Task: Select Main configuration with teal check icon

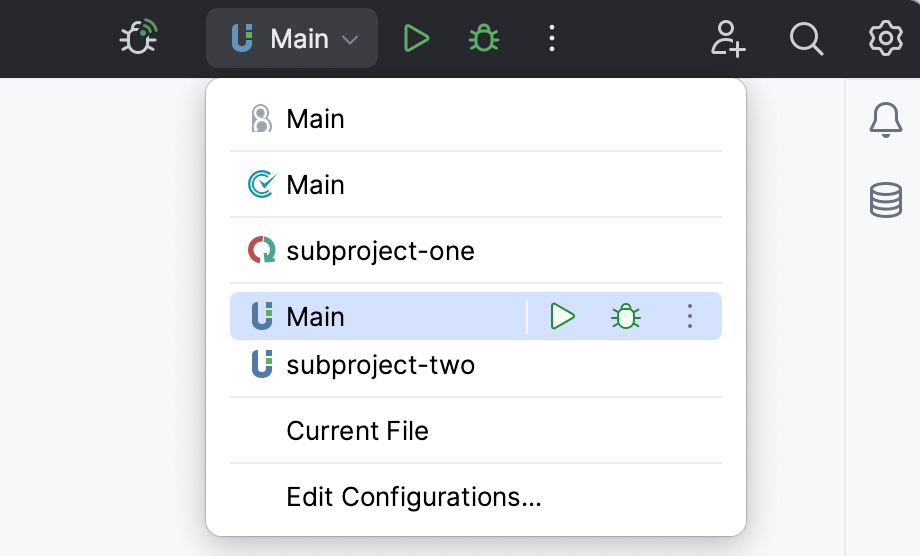Action: click(x=315, y=185)
